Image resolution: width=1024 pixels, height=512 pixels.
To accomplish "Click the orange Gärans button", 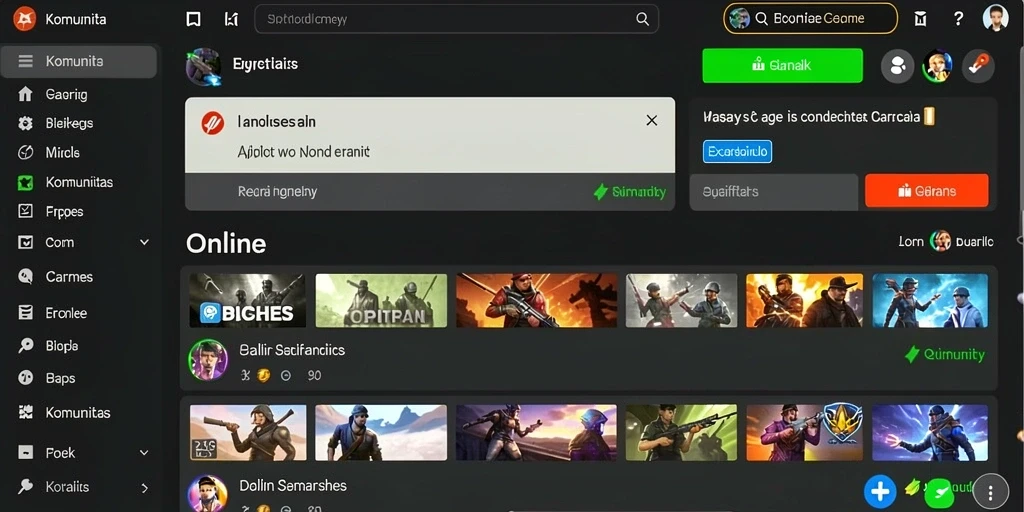I will click(927, 191).
